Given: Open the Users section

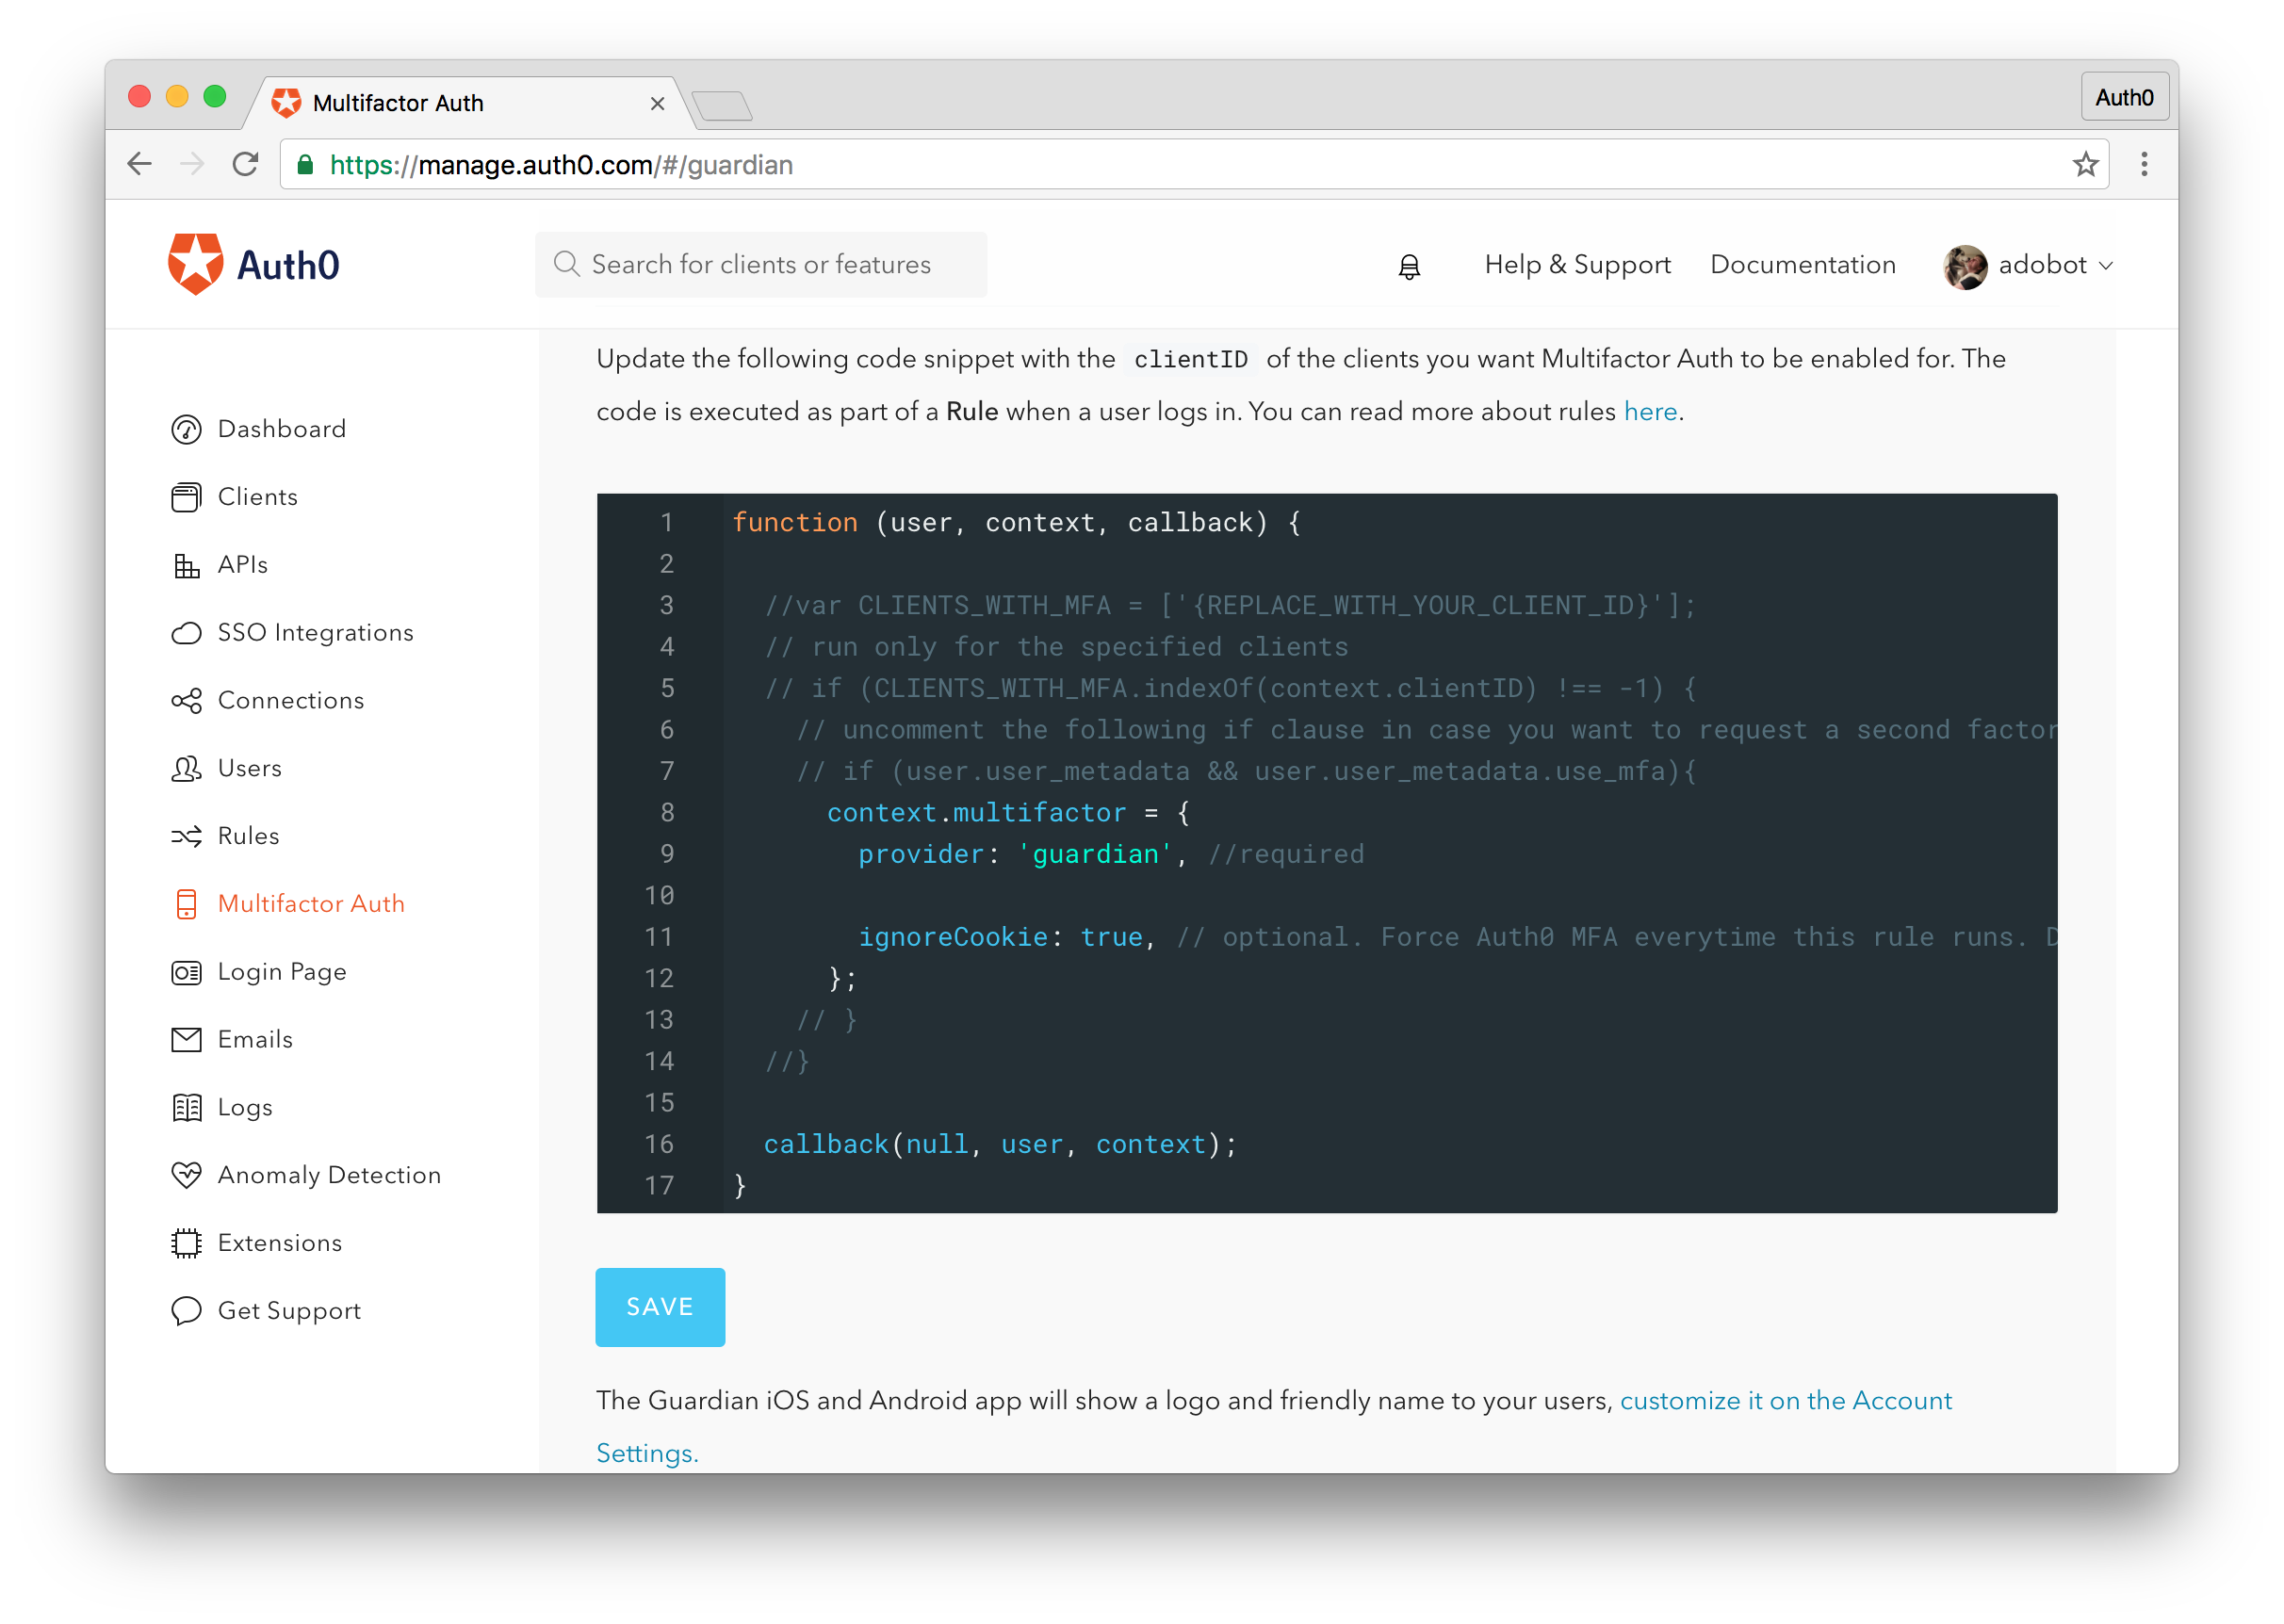Looking at the screenshot, I should [x=249, y=768].
